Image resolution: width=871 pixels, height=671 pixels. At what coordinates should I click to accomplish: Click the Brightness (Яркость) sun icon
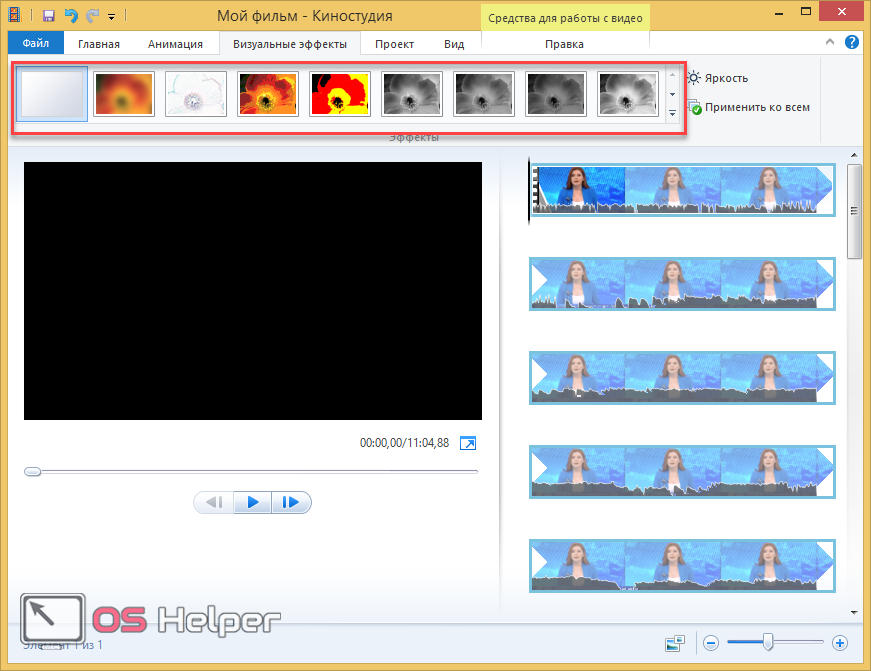click(694, 78)
